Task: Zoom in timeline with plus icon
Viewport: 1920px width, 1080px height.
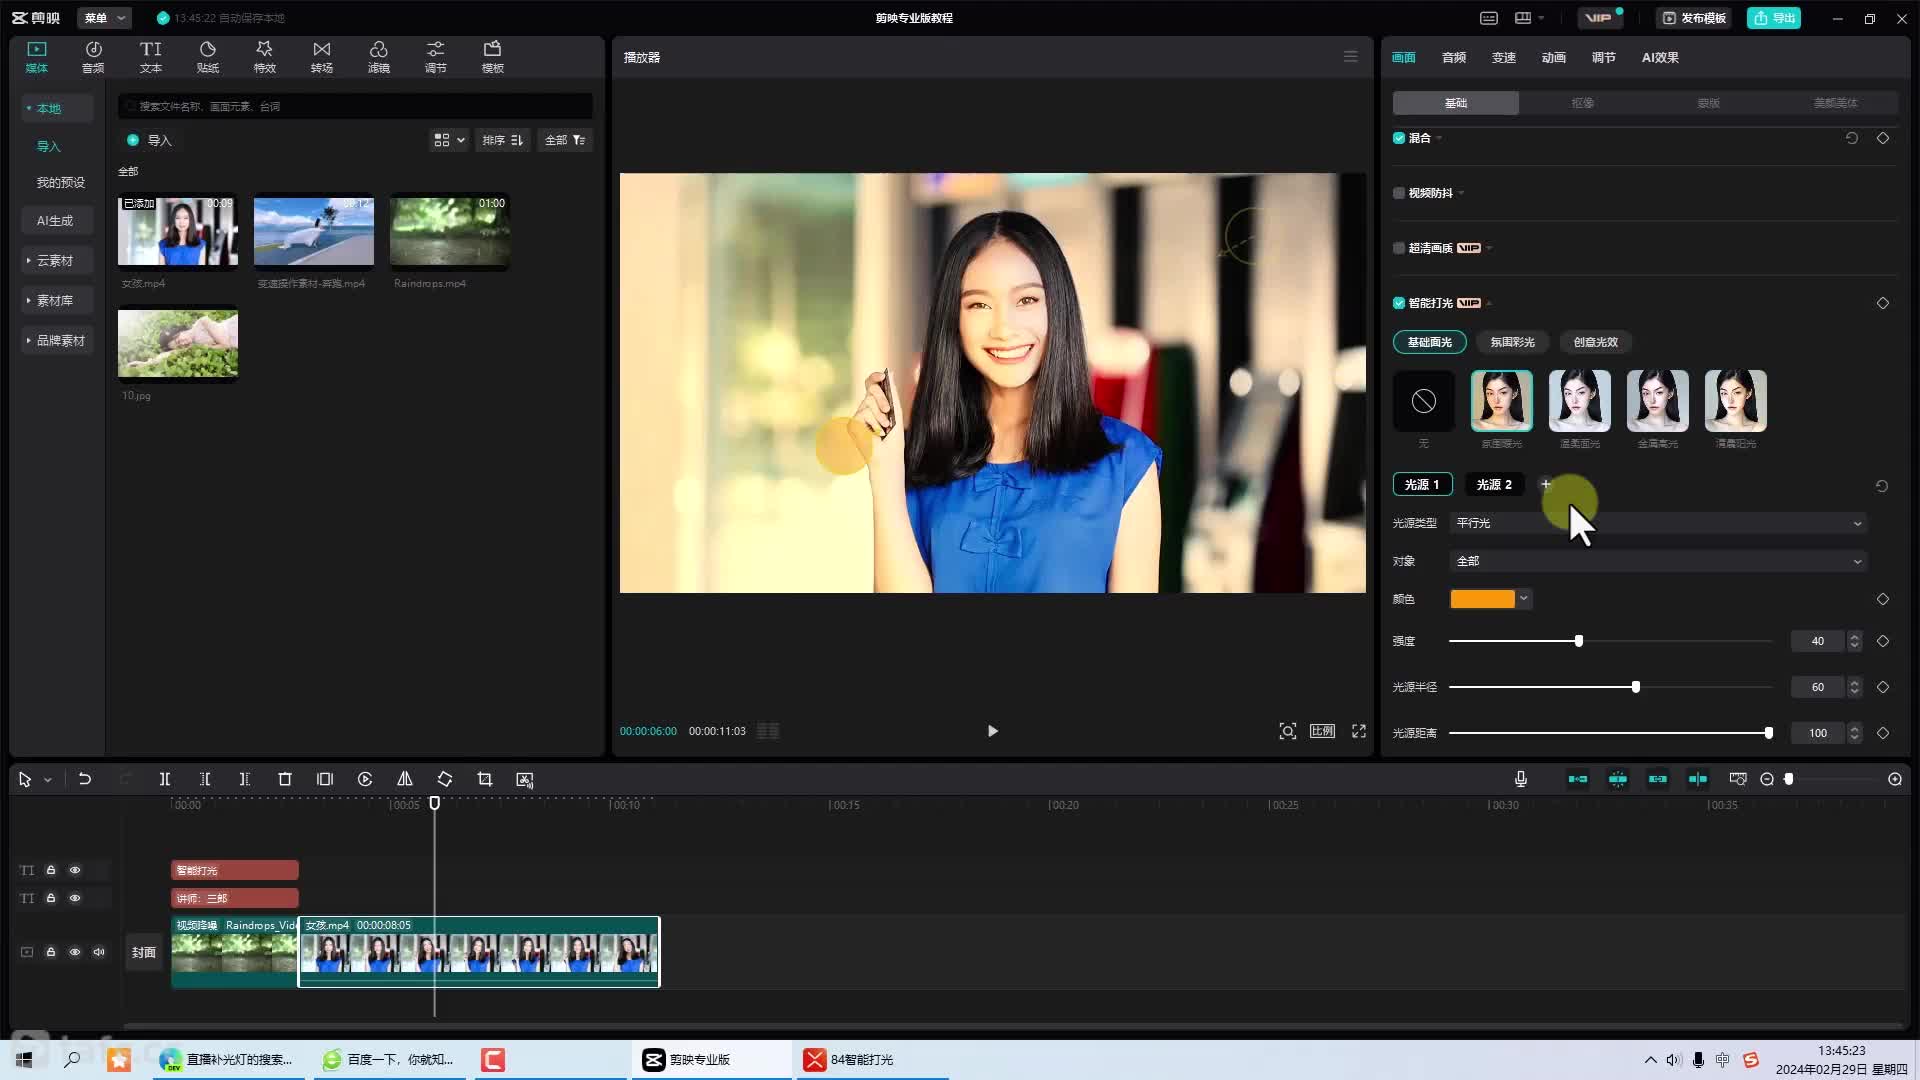Action: click(1895, 779)
